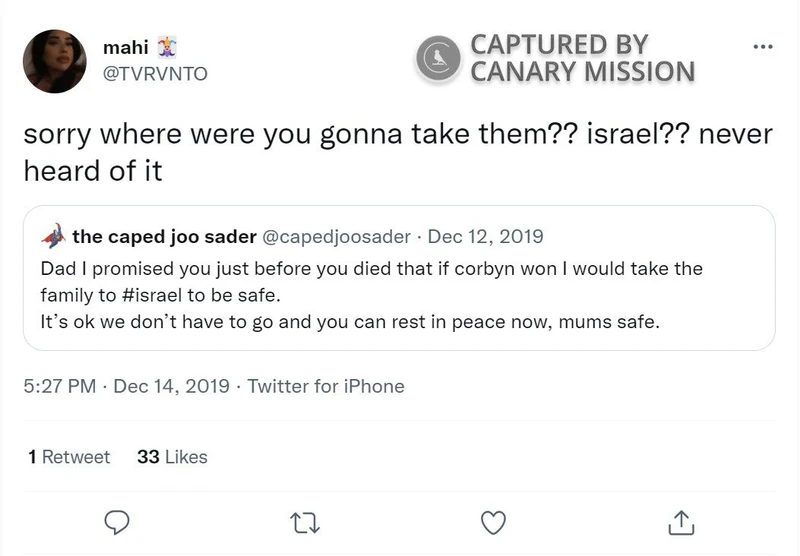The height and width of the screenshot is (556, 800).
Task: Click the display name "mahi"
Action: [x=124, y=47]
